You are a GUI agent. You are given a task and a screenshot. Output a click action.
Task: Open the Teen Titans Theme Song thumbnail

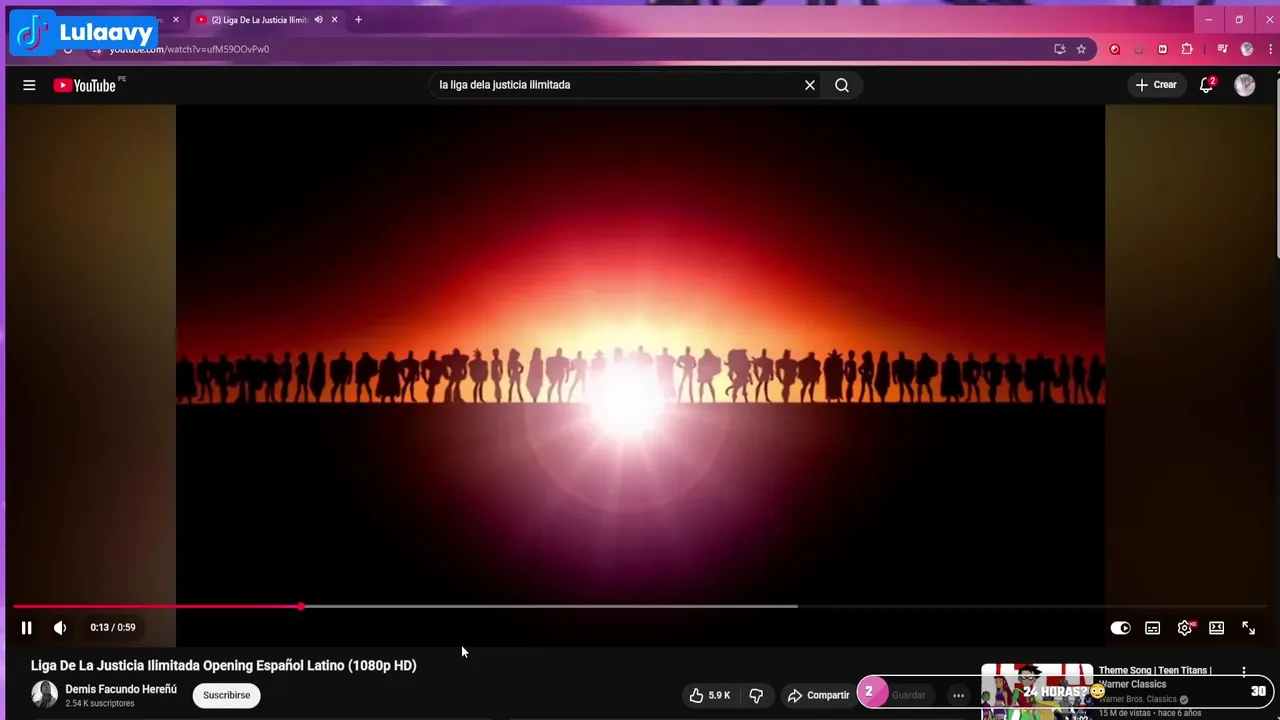[1037, 692]
